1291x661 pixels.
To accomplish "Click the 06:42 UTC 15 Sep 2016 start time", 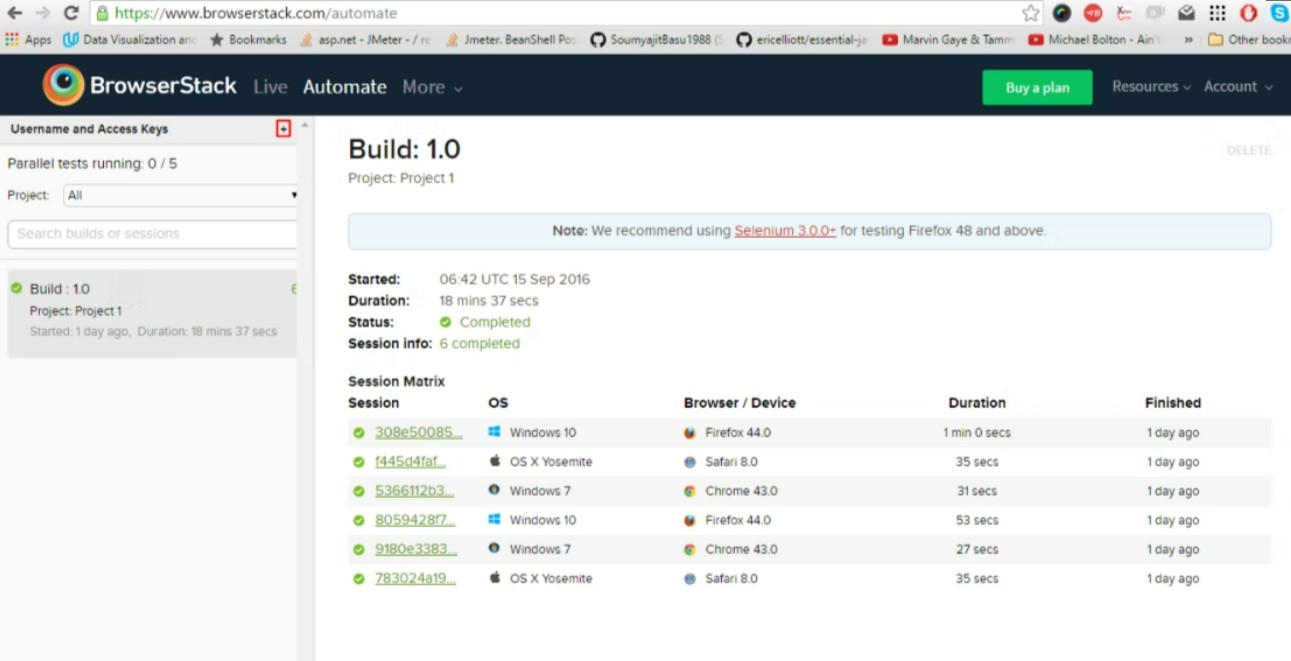I will click(515, 279).
